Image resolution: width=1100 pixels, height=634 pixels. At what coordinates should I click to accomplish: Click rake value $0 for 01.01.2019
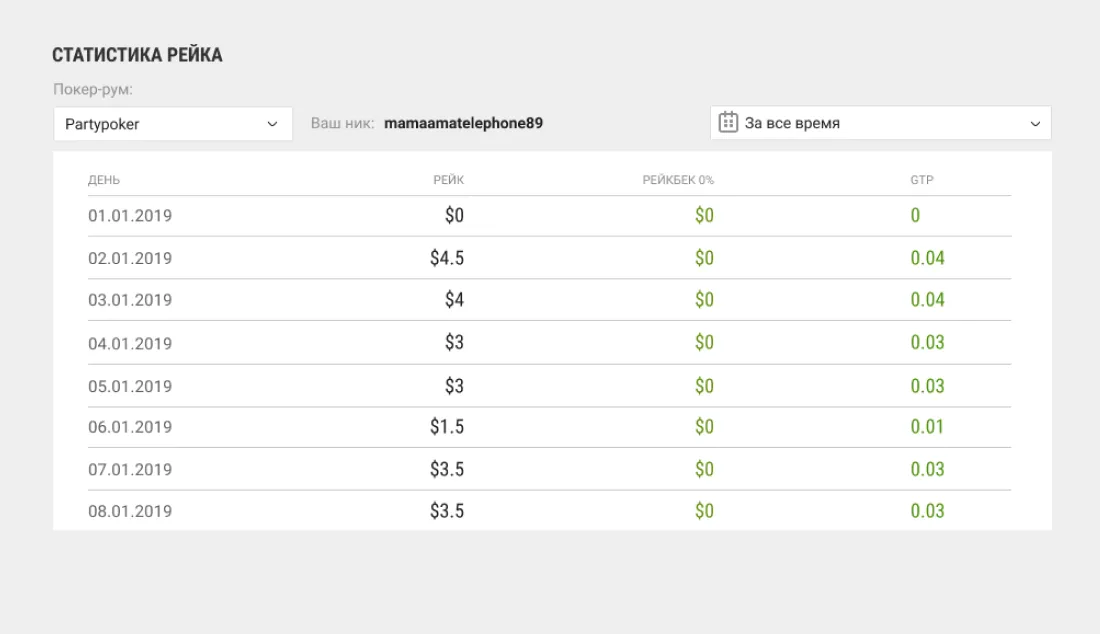point(454,215)
